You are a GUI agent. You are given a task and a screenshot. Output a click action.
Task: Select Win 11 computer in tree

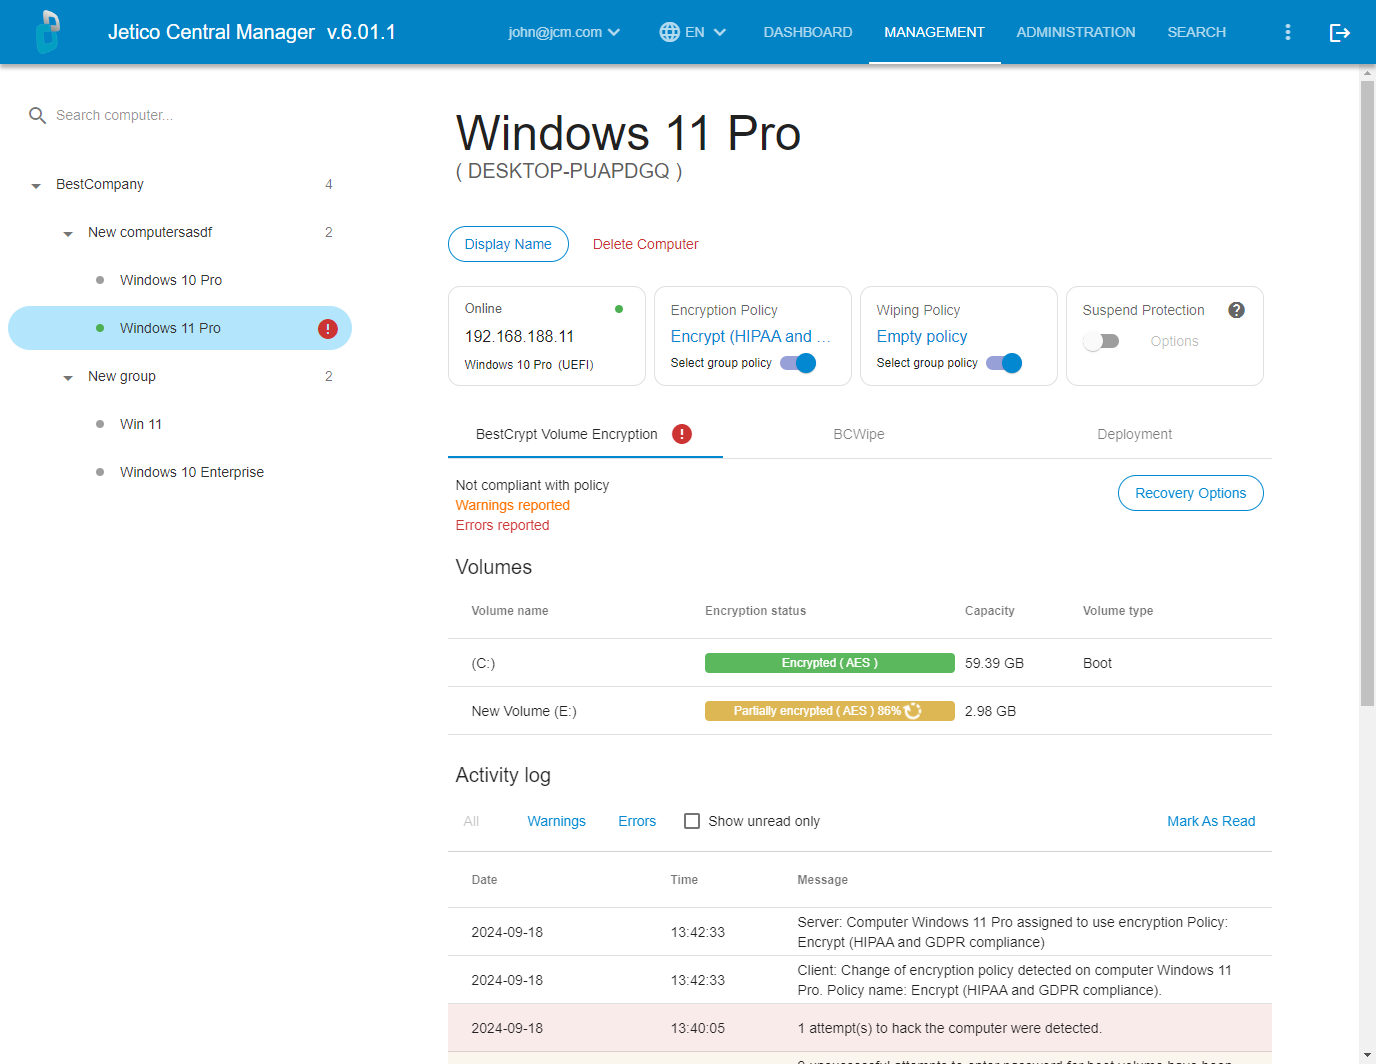coord(141,424)
